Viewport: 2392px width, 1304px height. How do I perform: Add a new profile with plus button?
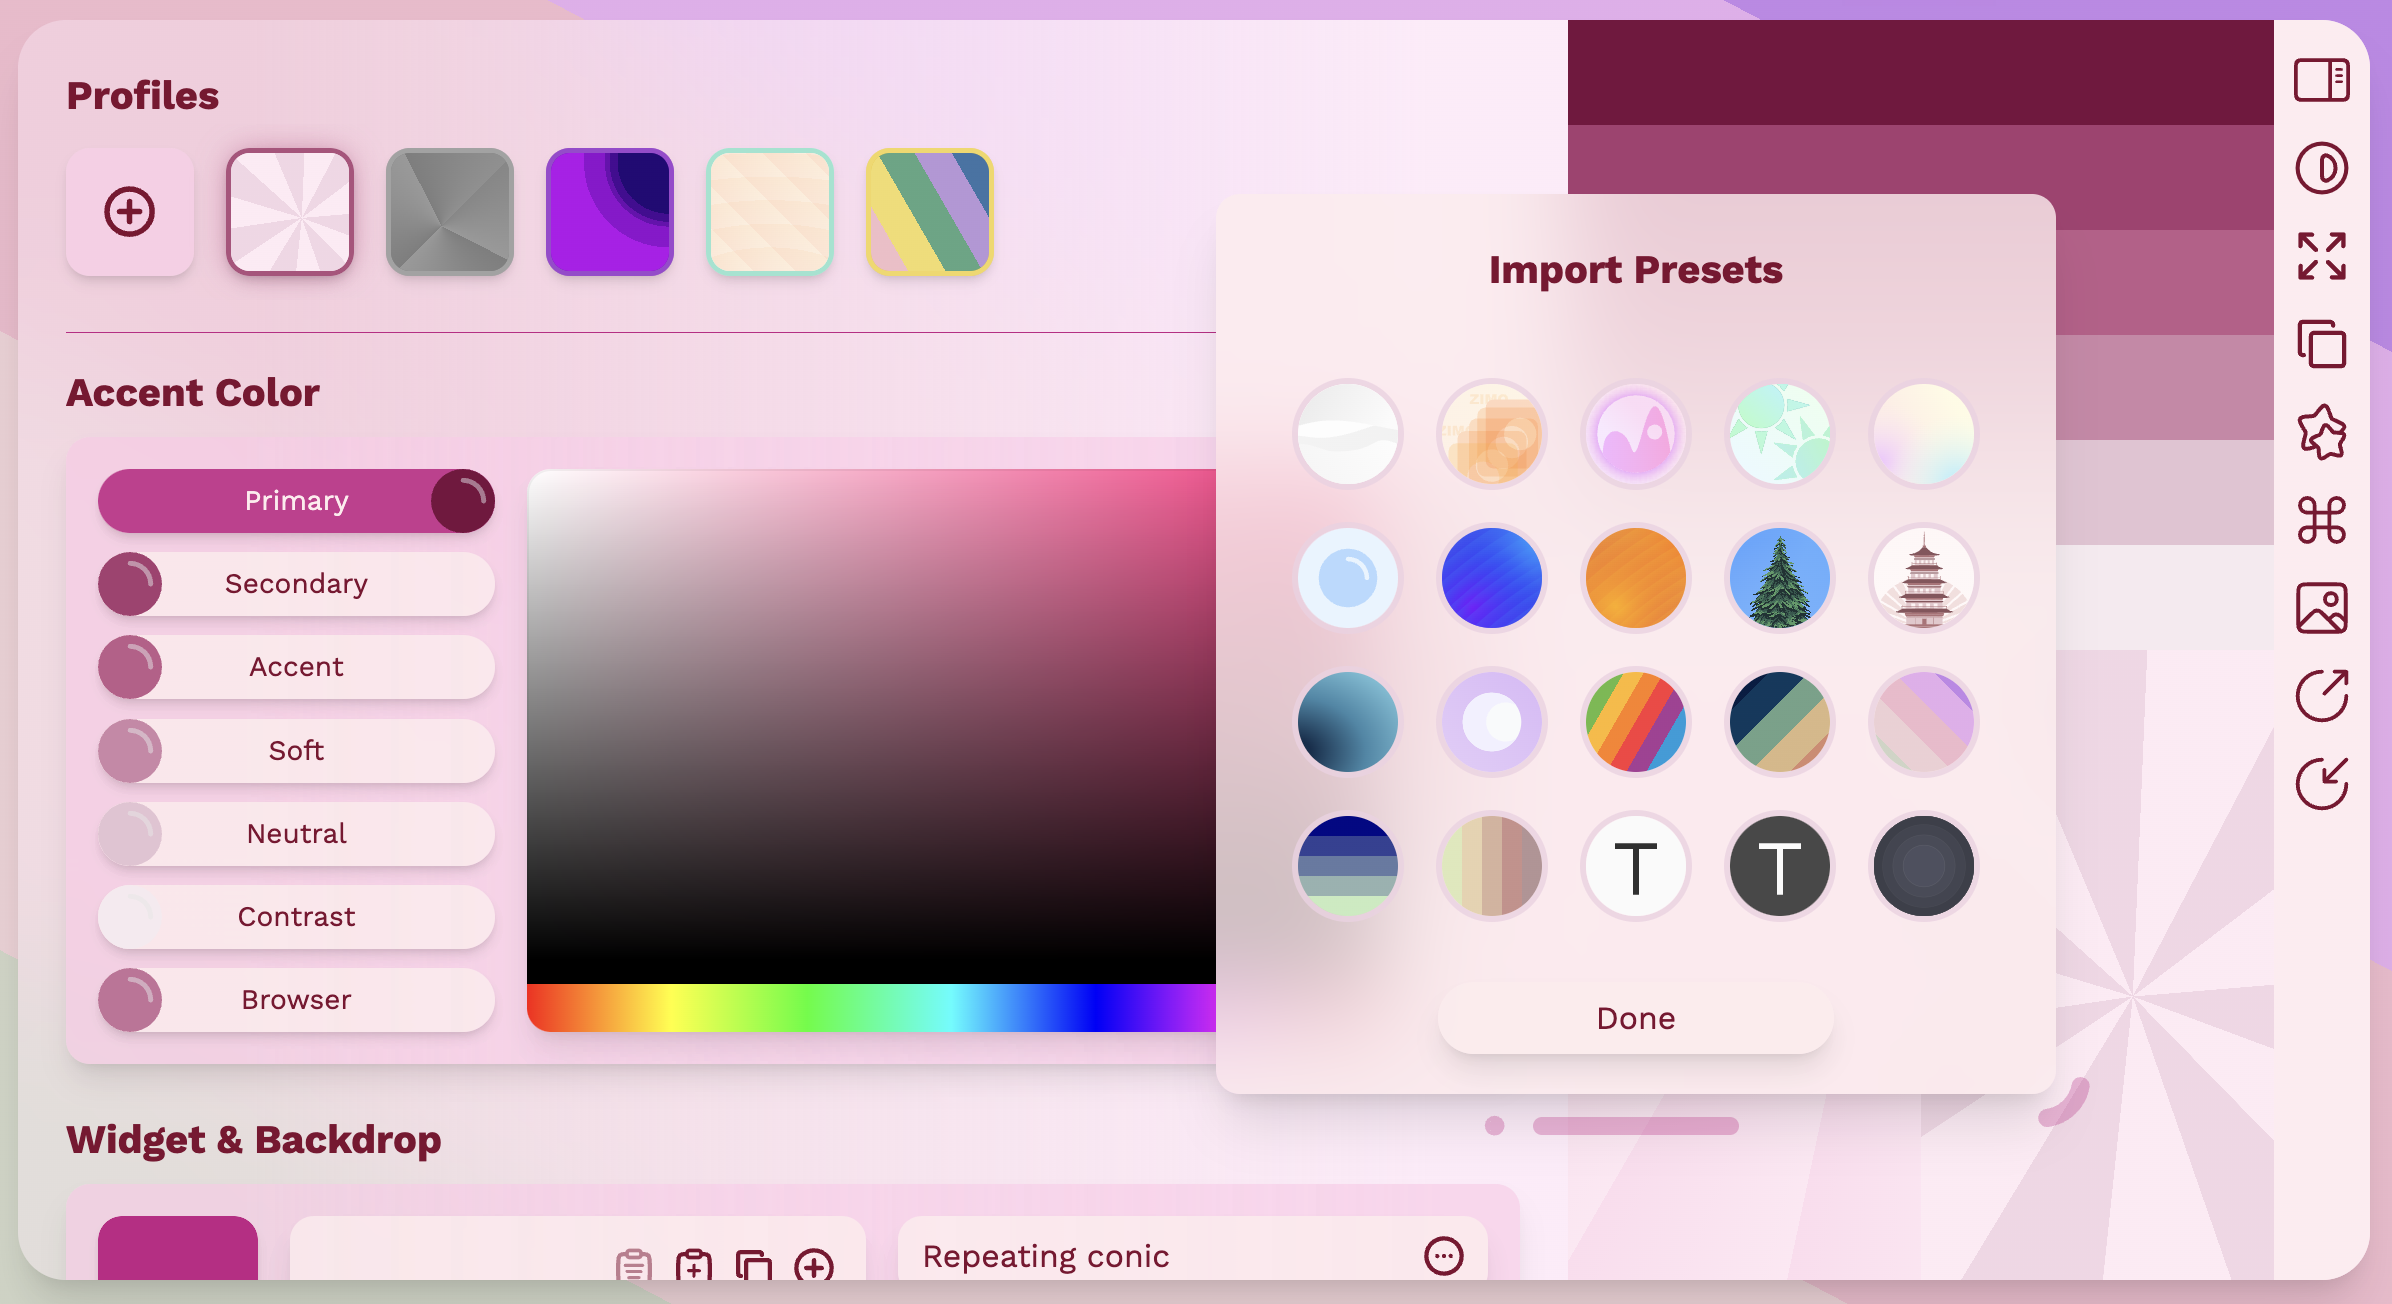130,212
